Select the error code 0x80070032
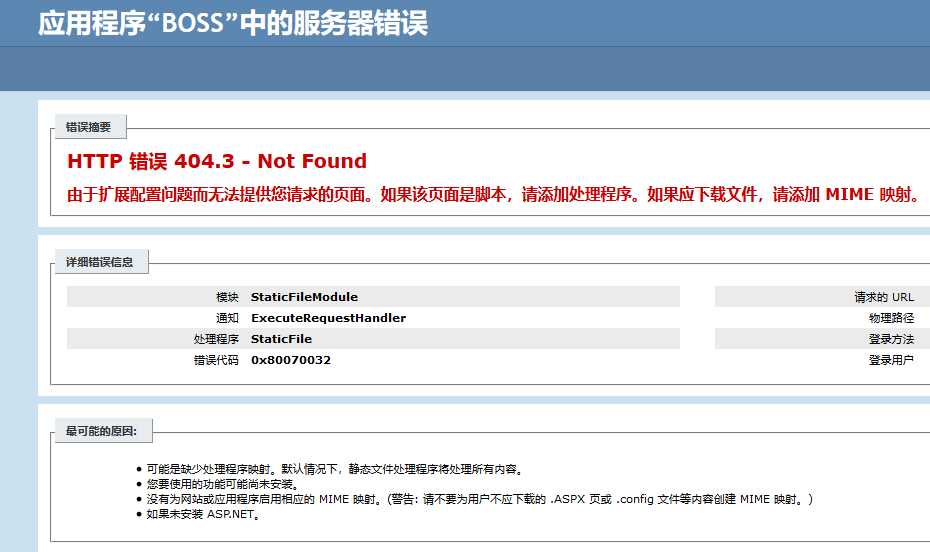The height and width of the screenshot is (552, 930). tap(291, 360)
